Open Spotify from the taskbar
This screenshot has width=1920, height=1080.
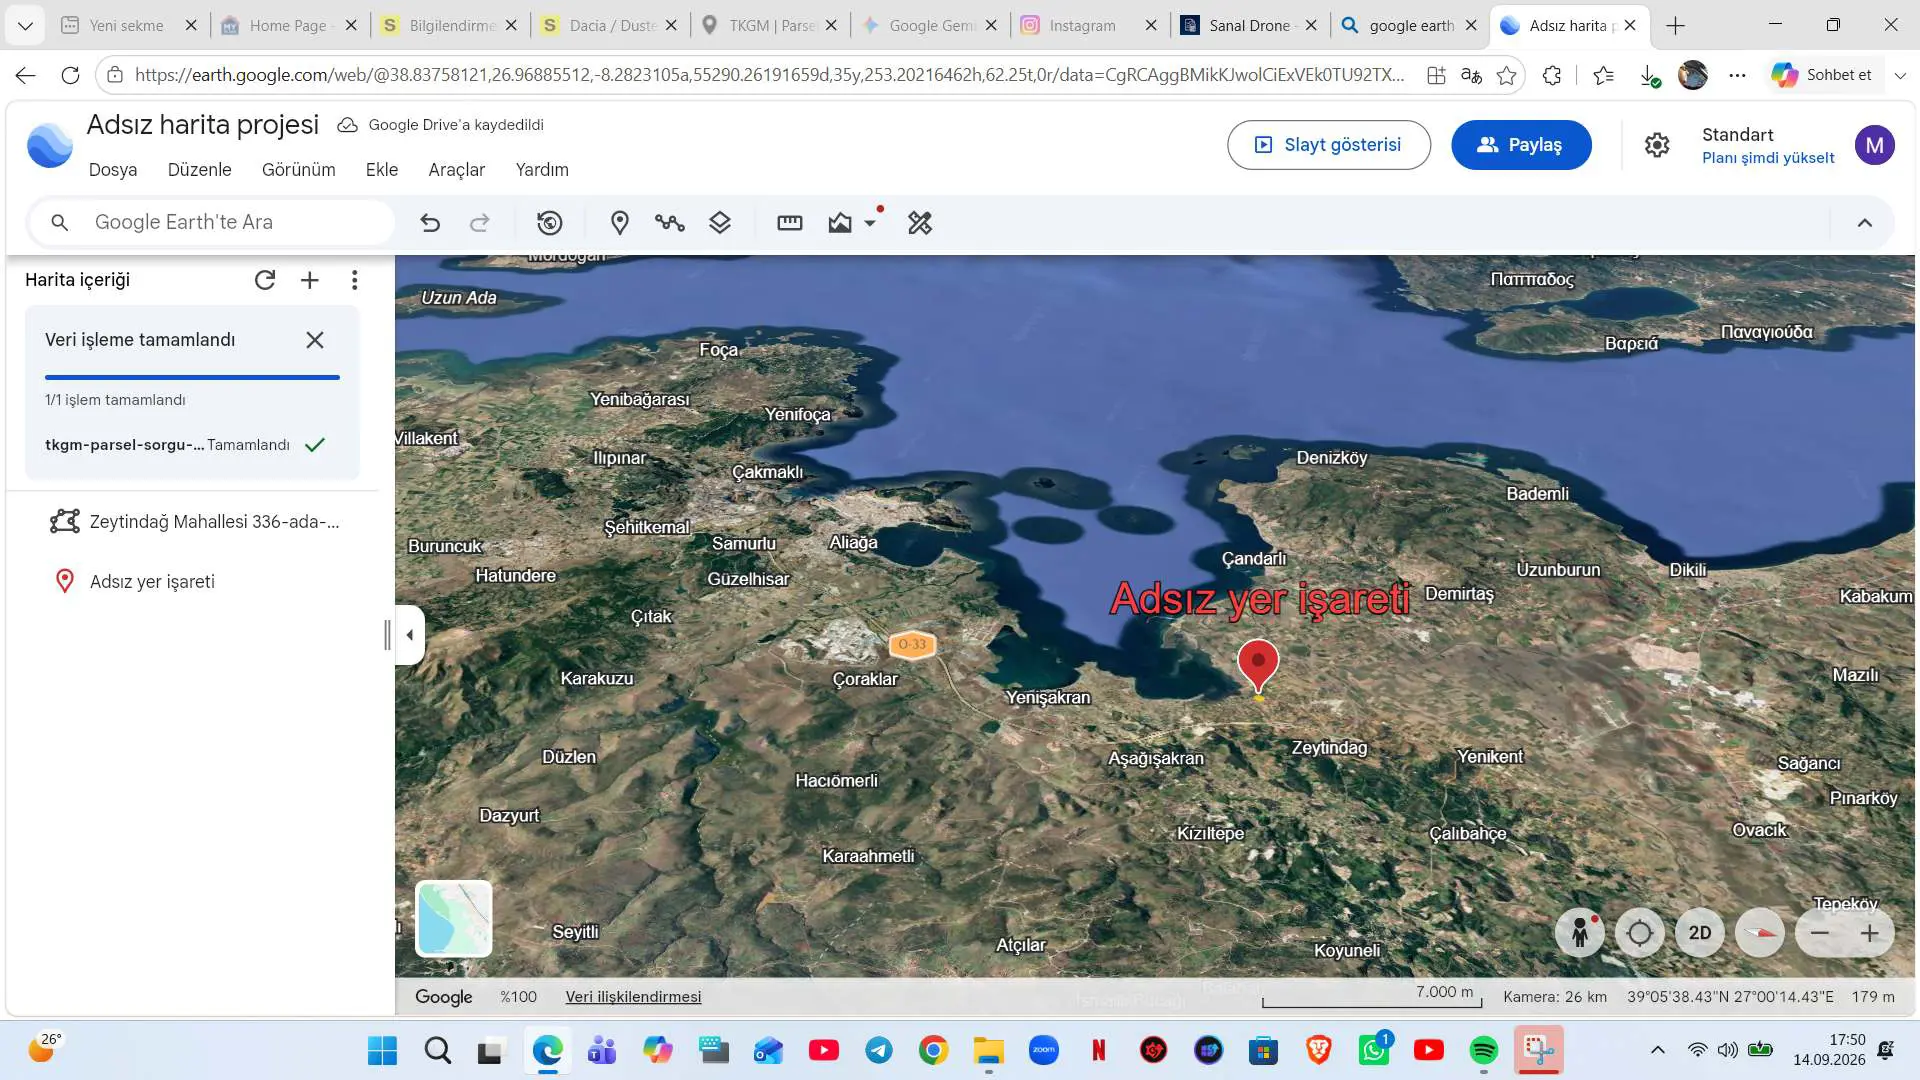[1484, 1050]
